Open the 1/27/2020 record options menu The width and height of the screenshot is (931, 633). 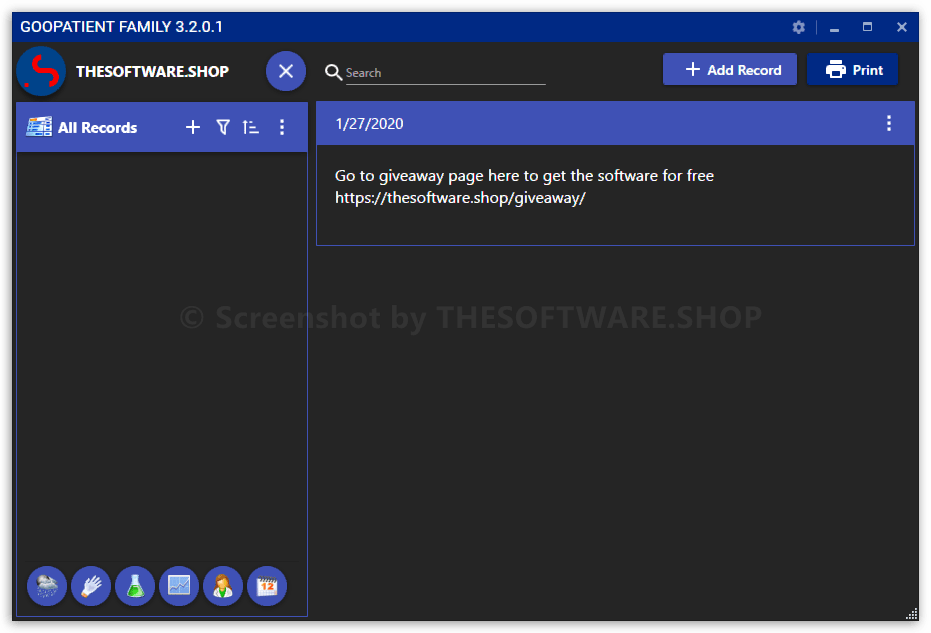889,124
